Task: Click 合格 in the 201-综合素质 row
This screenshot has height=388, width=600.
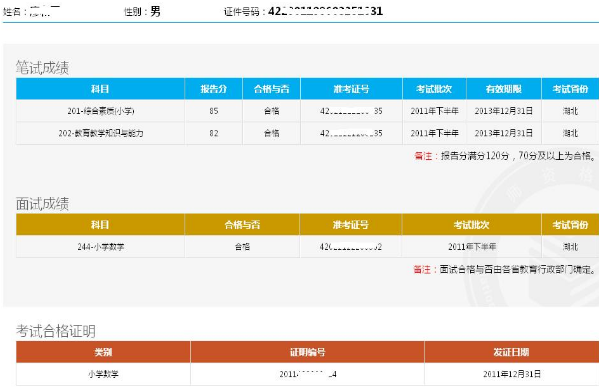Action: coord(271,111)
